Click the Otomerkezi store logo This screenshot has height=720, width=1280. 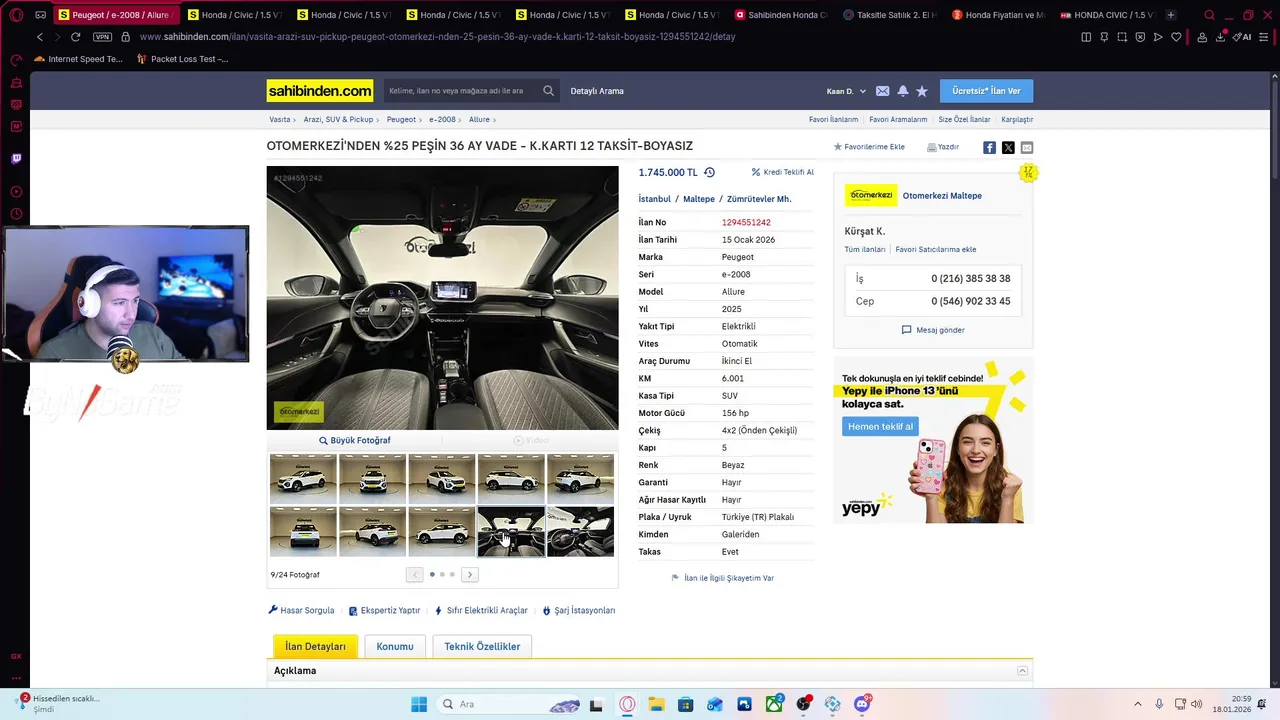click(871, 195)
